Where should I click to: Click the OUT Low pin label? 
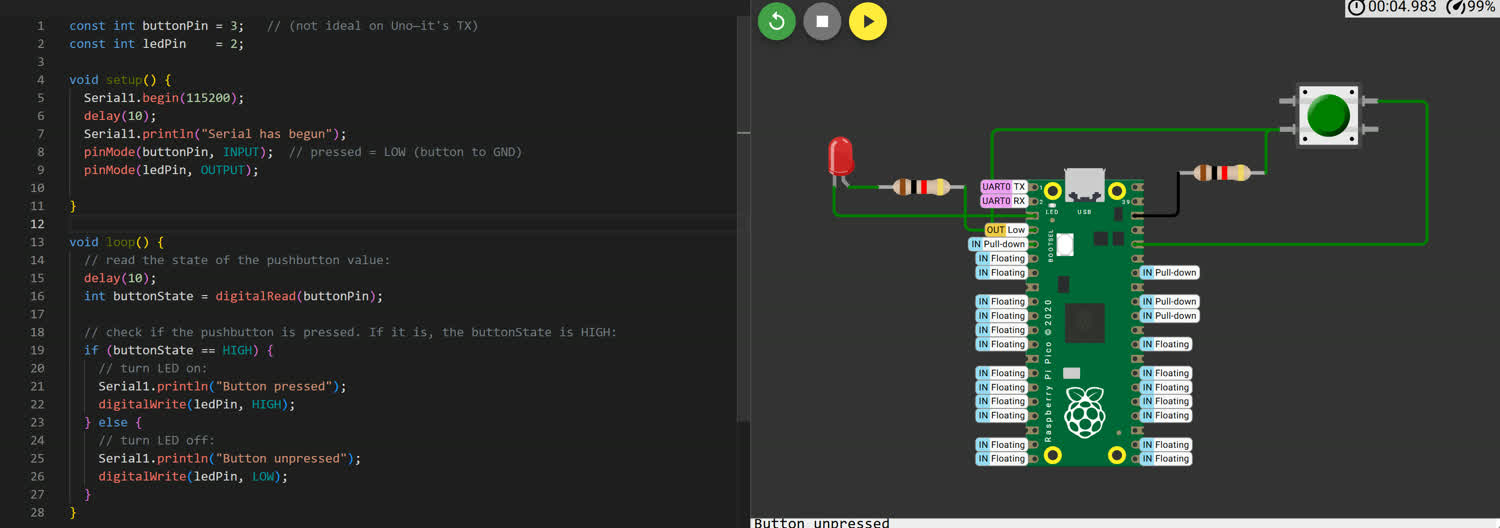pyautogui.click(x=1006, y=230)
